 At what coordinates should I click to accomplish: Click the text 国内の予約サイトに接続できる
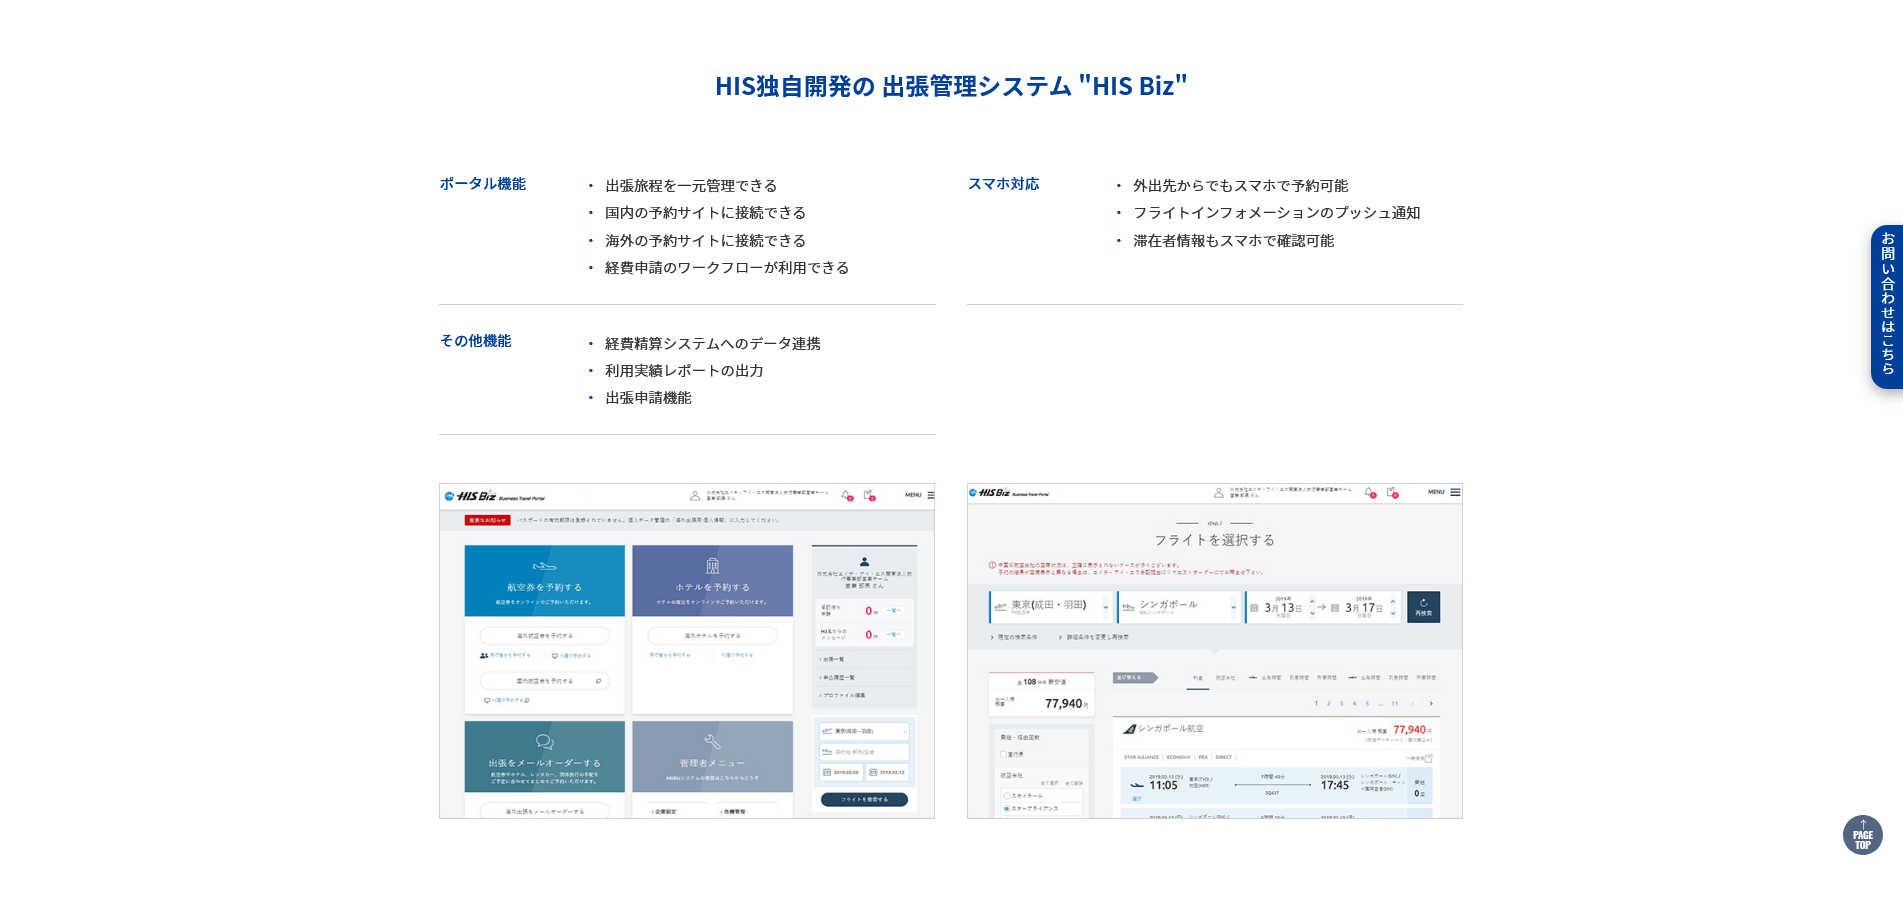705,213
